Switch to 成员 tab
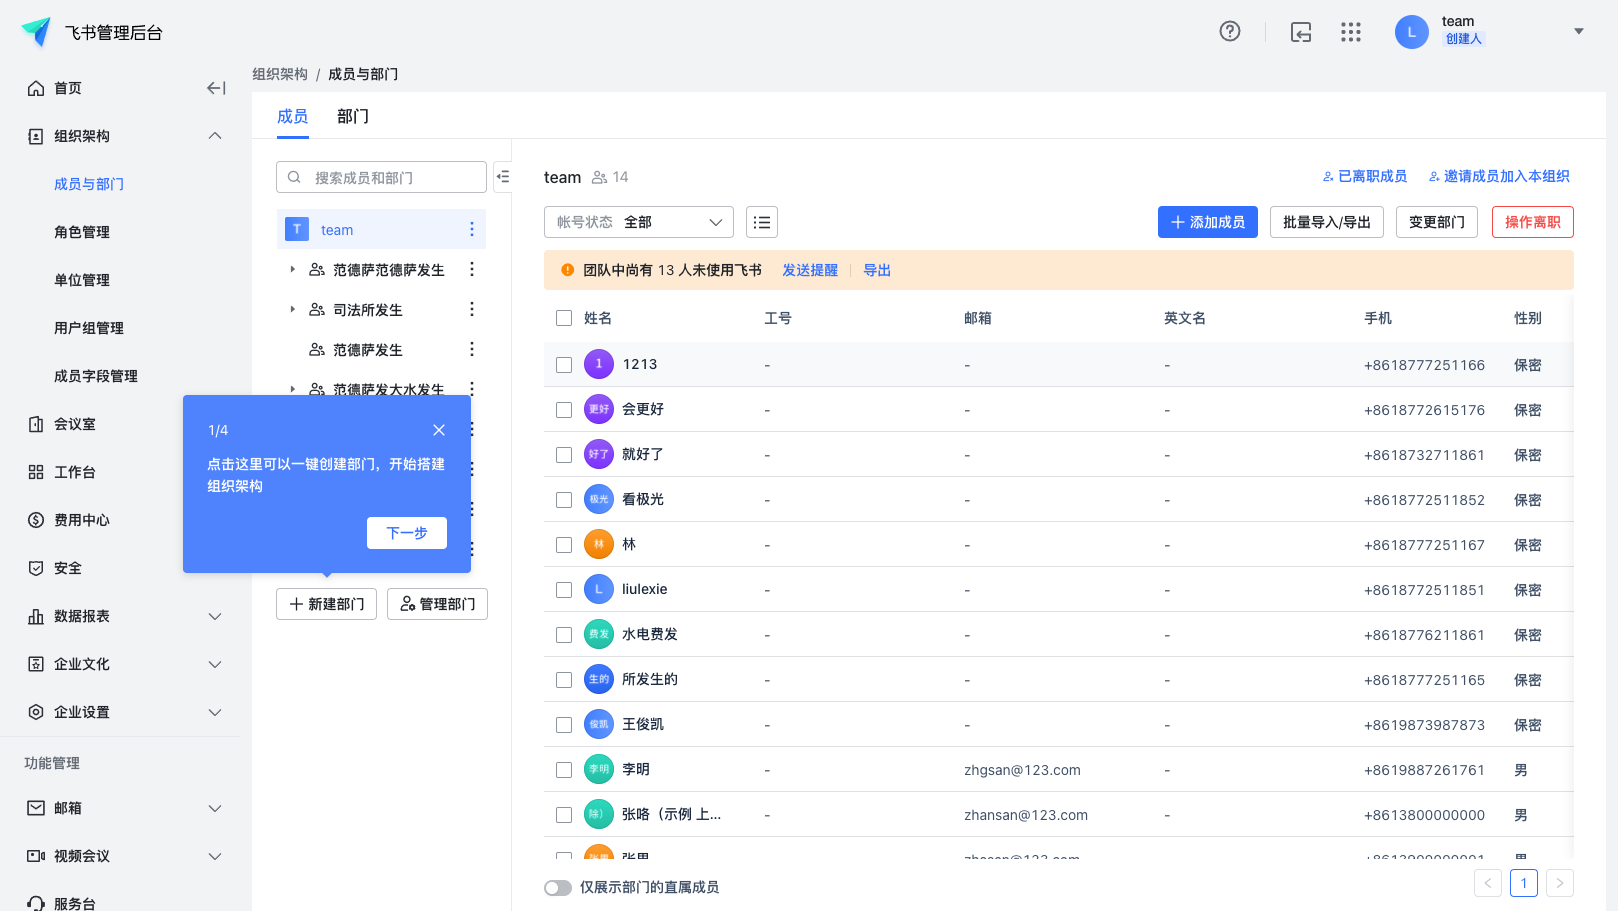 coord(293,116)
